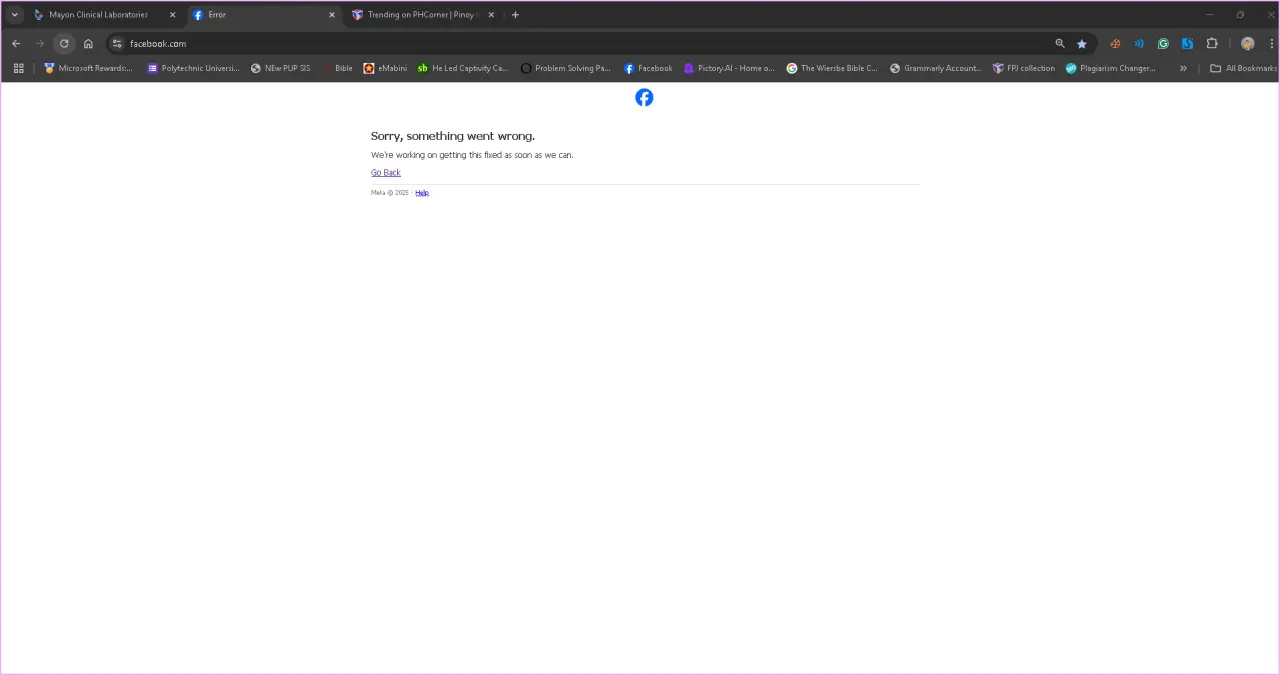This screenshot has height=675, width=1280.
Task: Close the Trending on PHCorner tab
Action: coord(491,15)
